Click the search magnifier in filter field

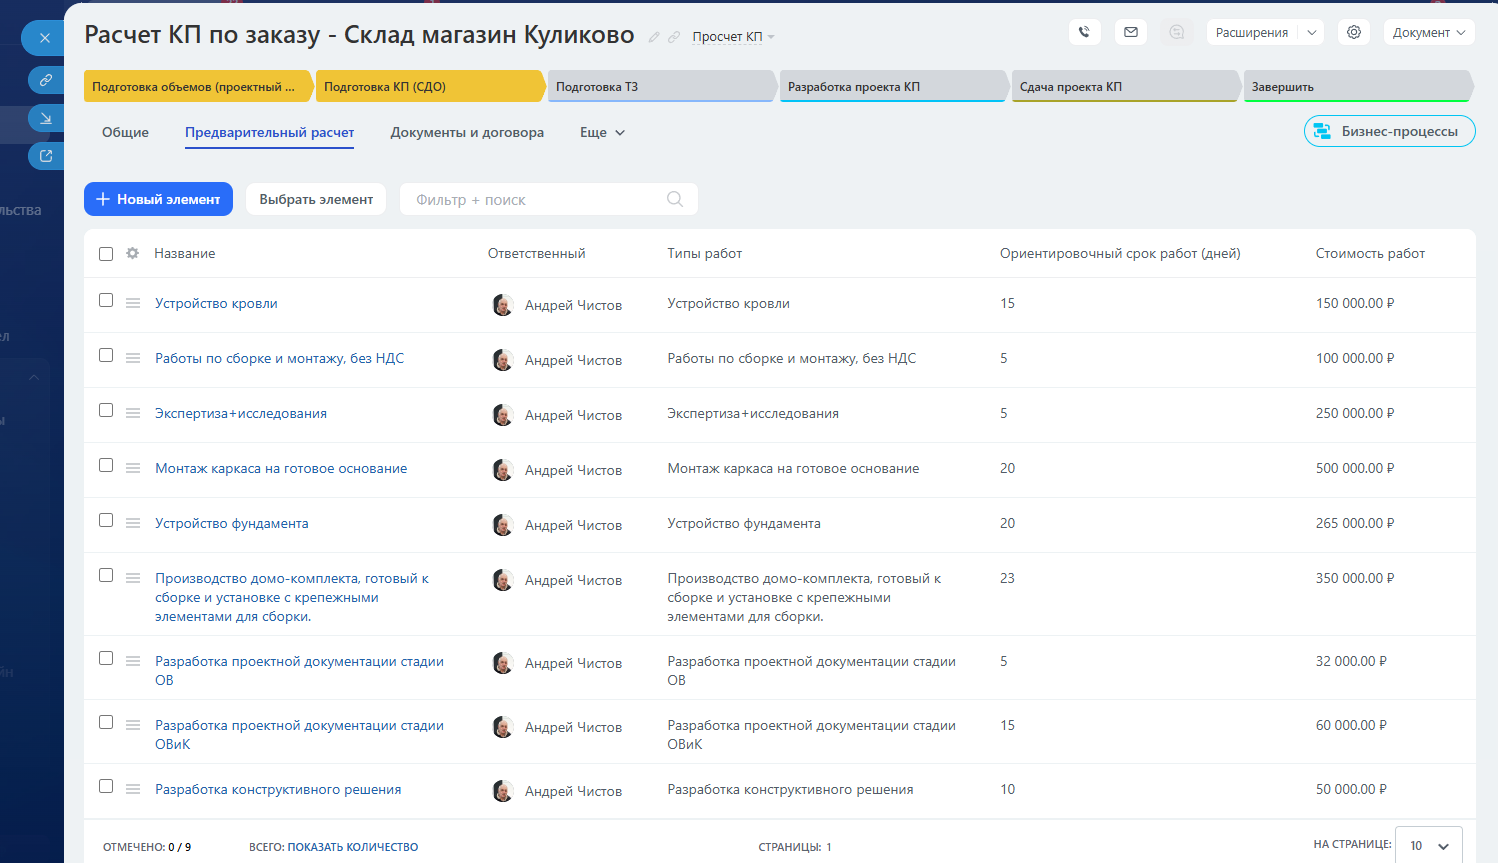pos(675,199)
